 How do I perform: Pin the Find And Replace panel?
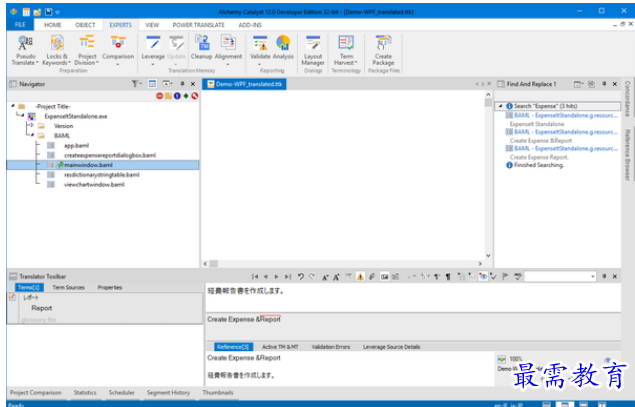pyautogui.click(x=604, y=84)
